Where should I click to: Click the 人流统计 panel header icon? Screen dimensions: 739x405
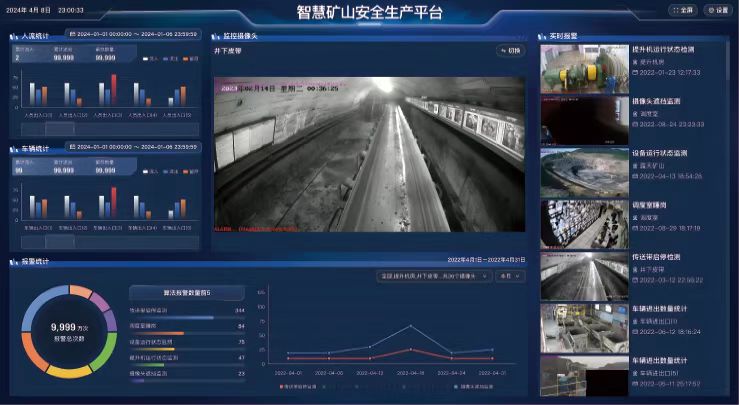pos(15,36)
